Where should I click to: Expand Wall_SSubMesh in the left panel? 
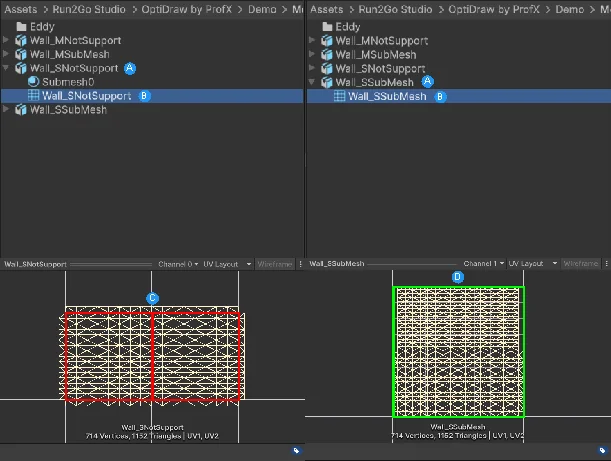(5, 110)
